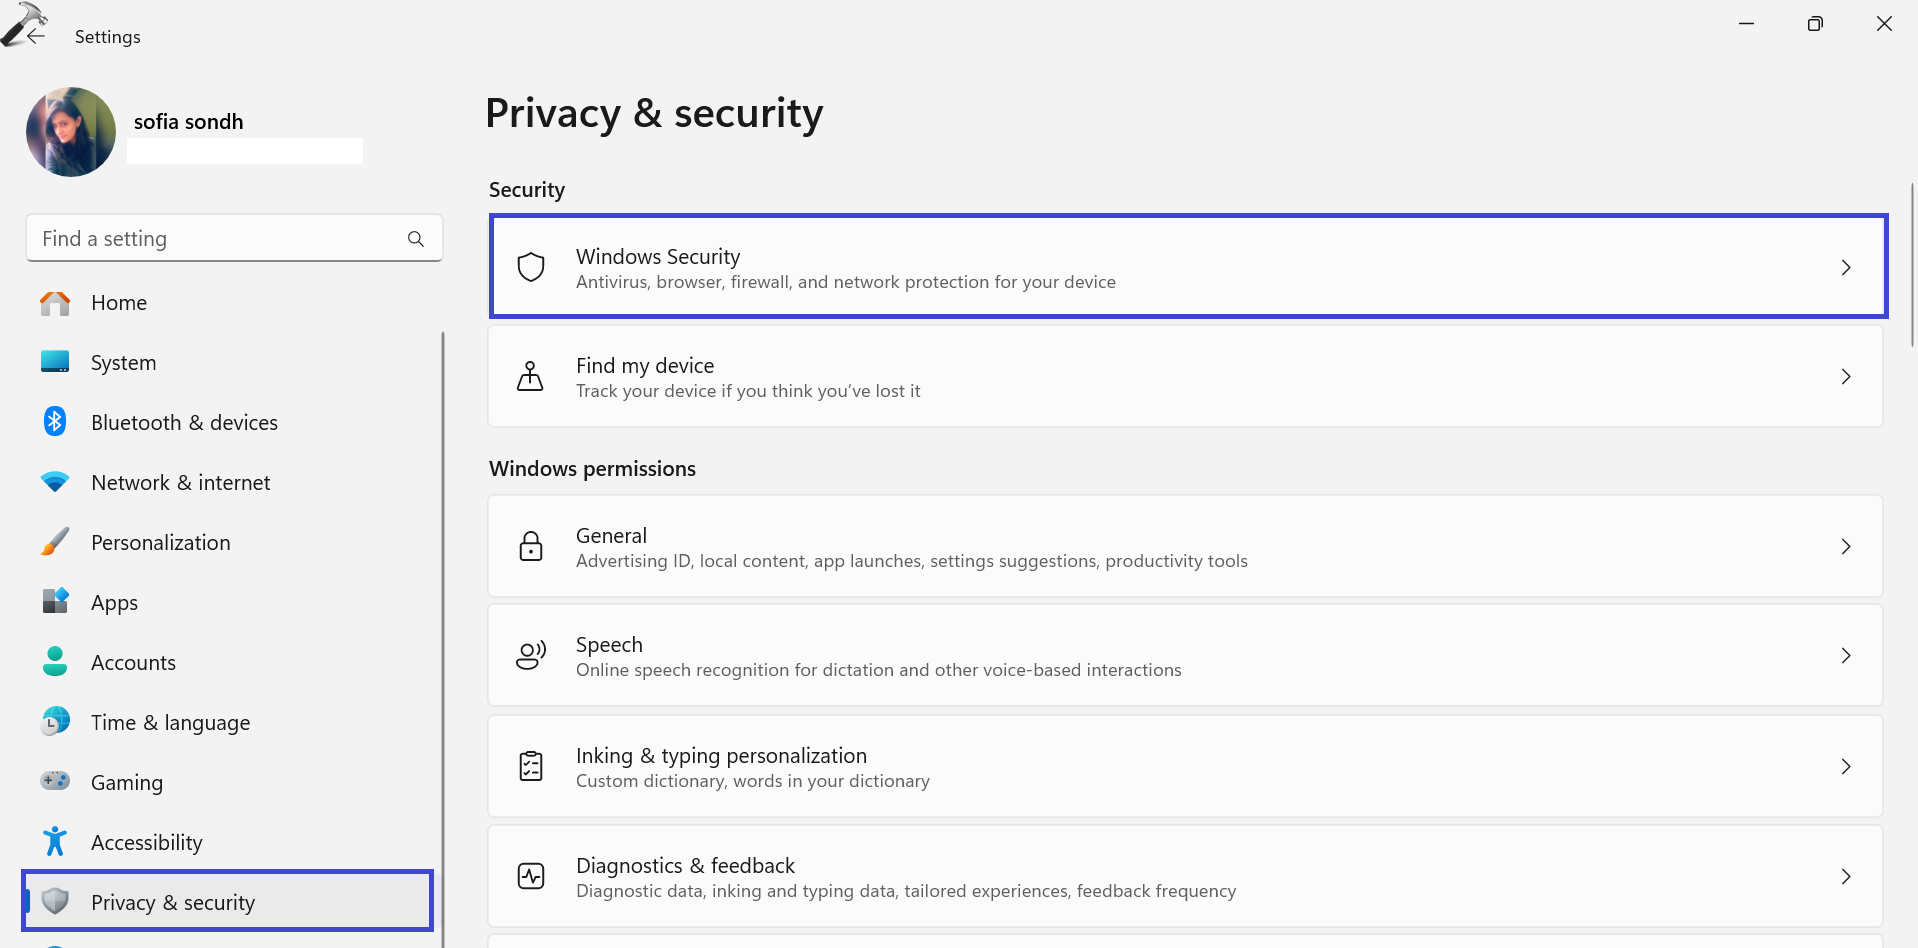The height and width of the screenshot is (948, 1918).
Task: Open Accounts settings
Action: 133,661
